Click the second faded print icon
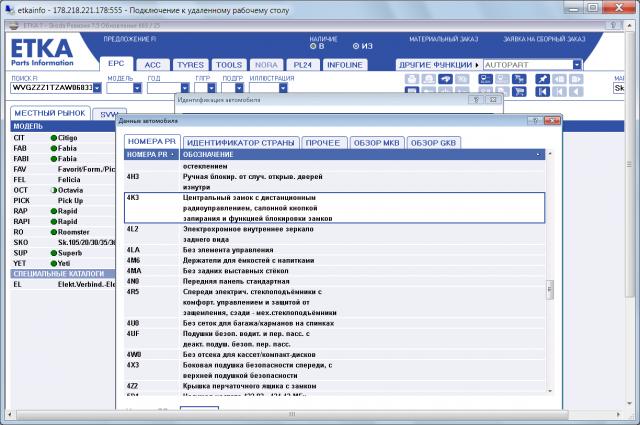 tap(428, 79)
